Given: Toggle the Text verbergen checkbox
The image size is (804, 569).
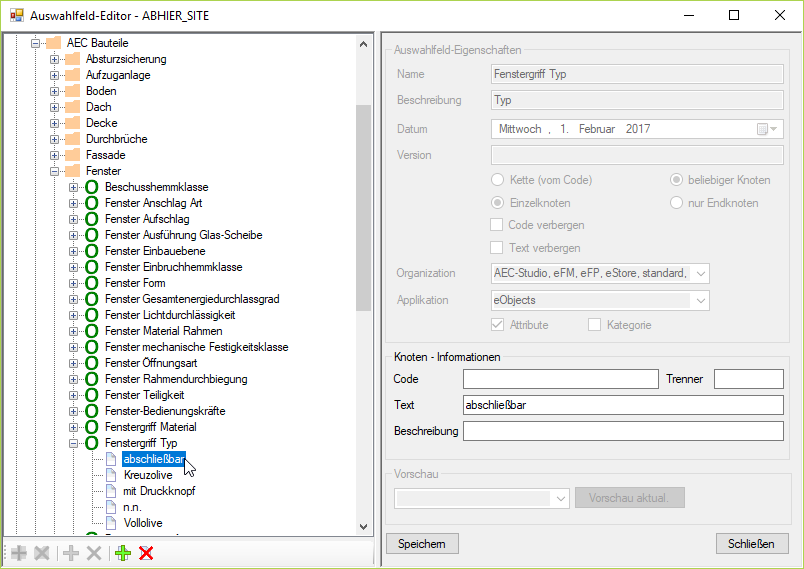Looking at the screenshot, I should 496,248.
